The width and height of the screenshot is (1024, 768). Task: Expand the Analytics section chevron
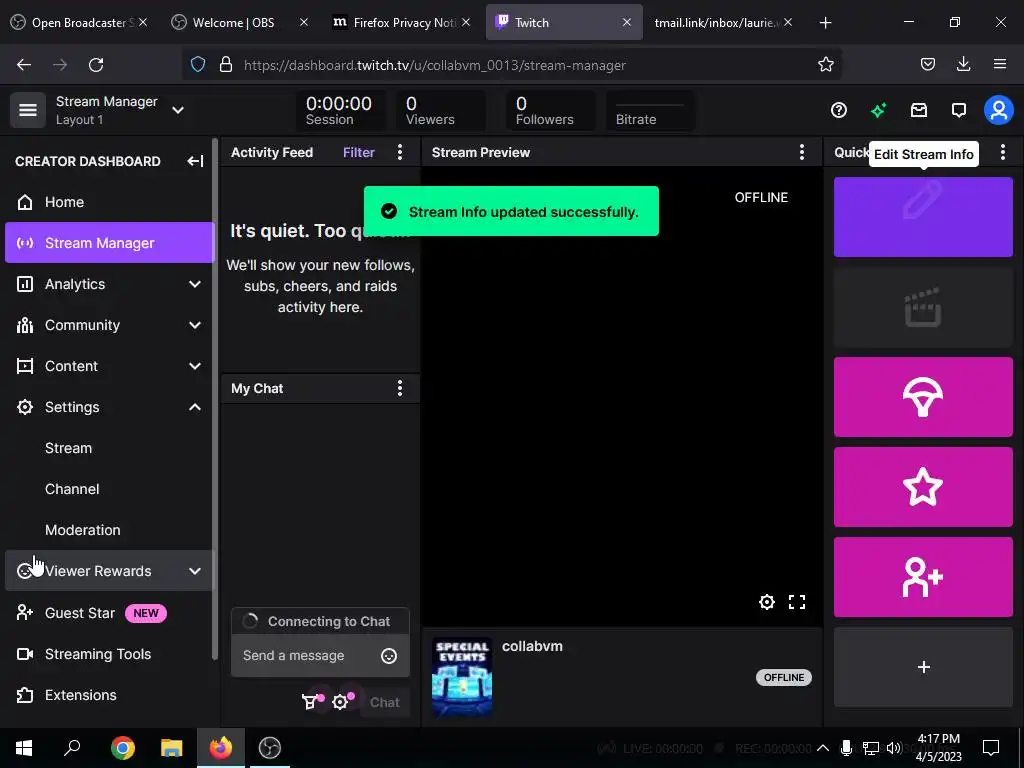[195, 284]
